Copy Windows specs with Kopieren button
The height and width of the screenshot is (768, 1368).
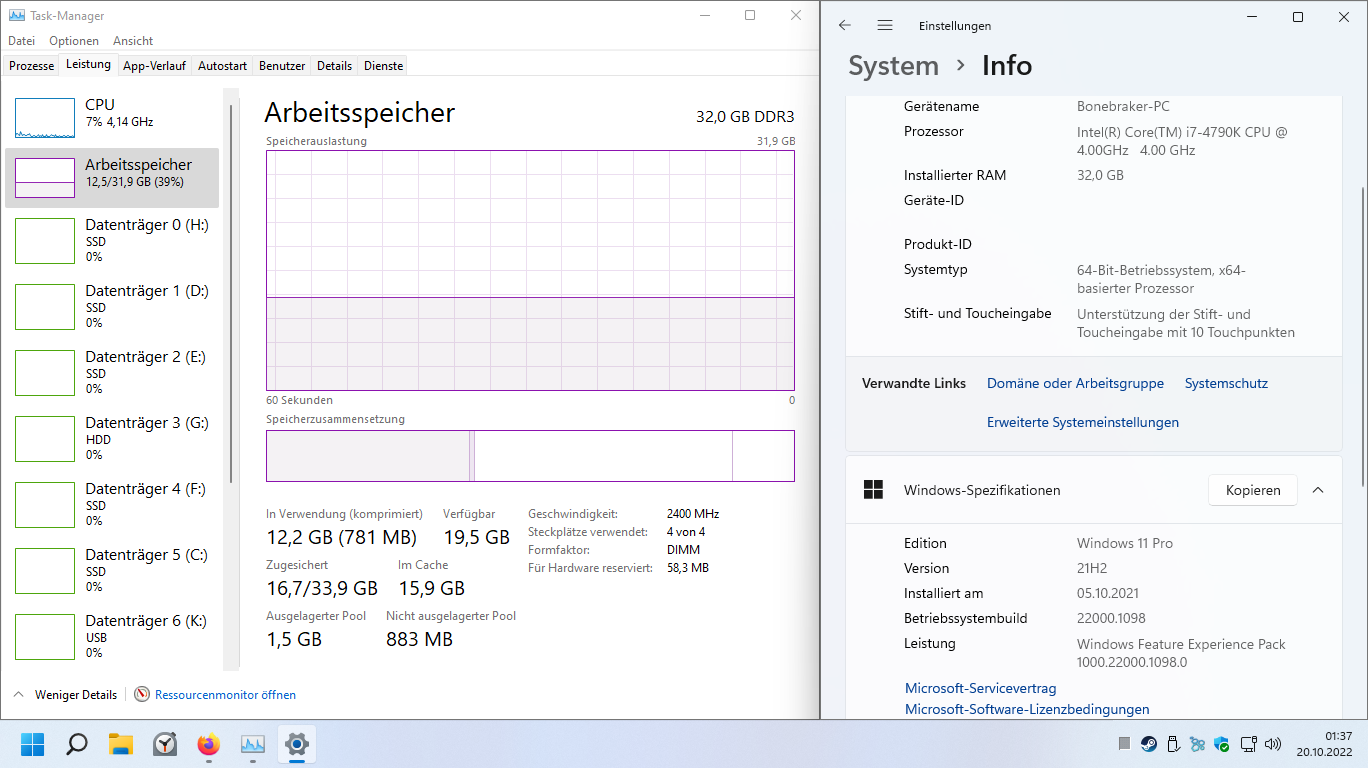coord(1253,490)
